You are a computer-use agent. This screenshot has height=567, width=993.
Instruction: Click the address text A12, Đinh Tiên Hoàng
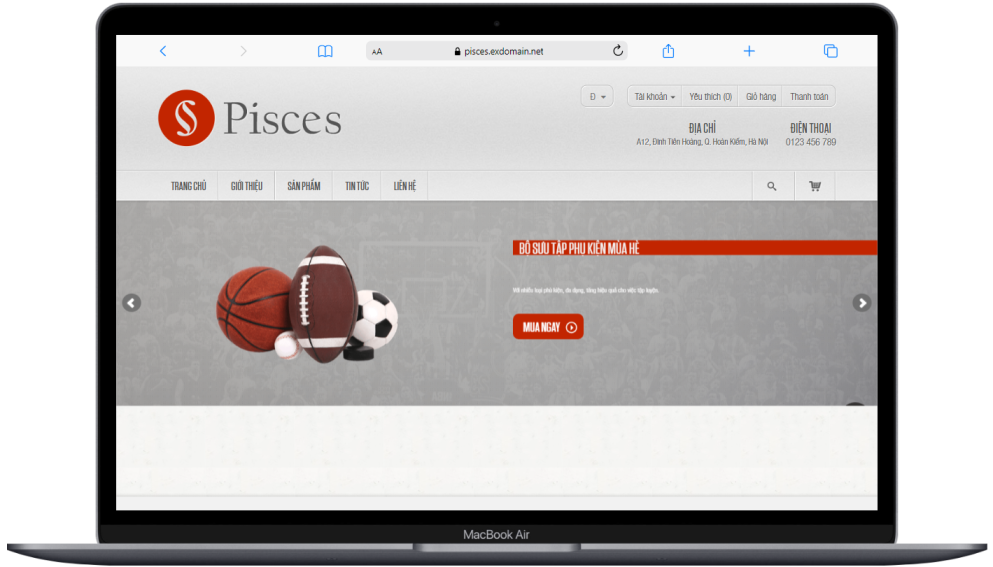pyautogui.click(x=702, y=142)
